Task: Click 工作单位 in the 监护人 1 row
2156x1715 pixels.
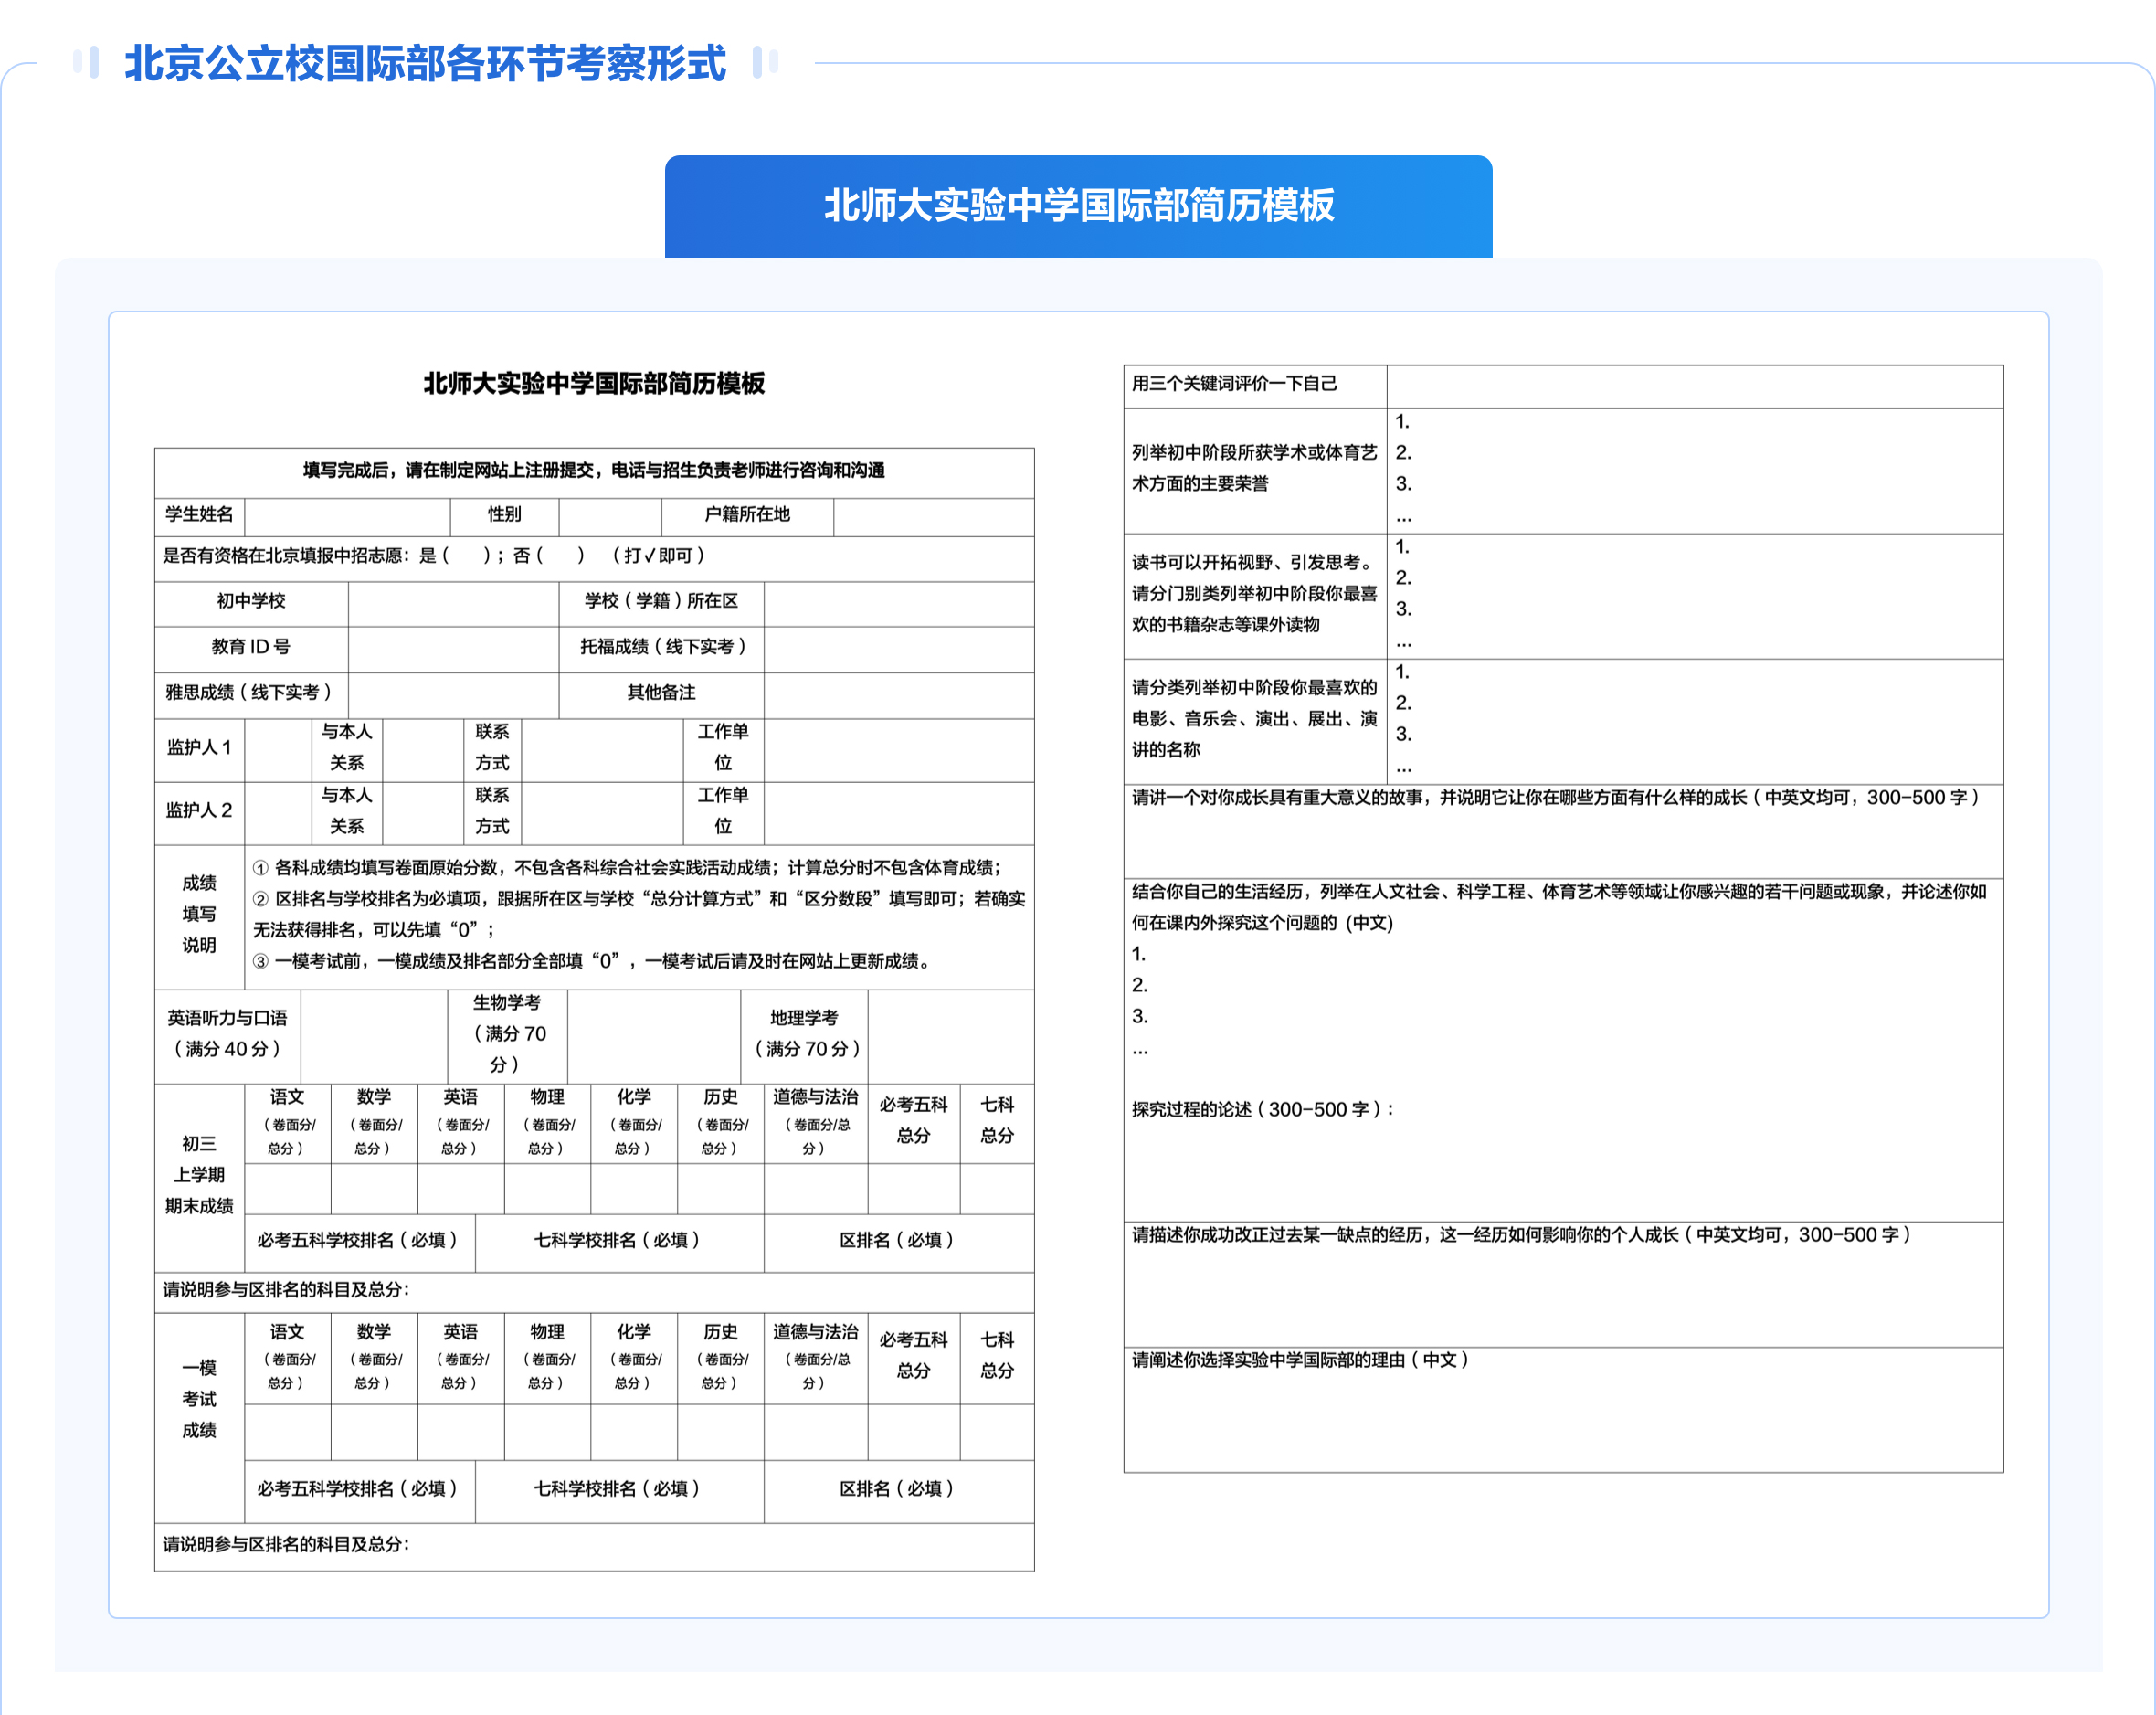Action: point(723,748)
